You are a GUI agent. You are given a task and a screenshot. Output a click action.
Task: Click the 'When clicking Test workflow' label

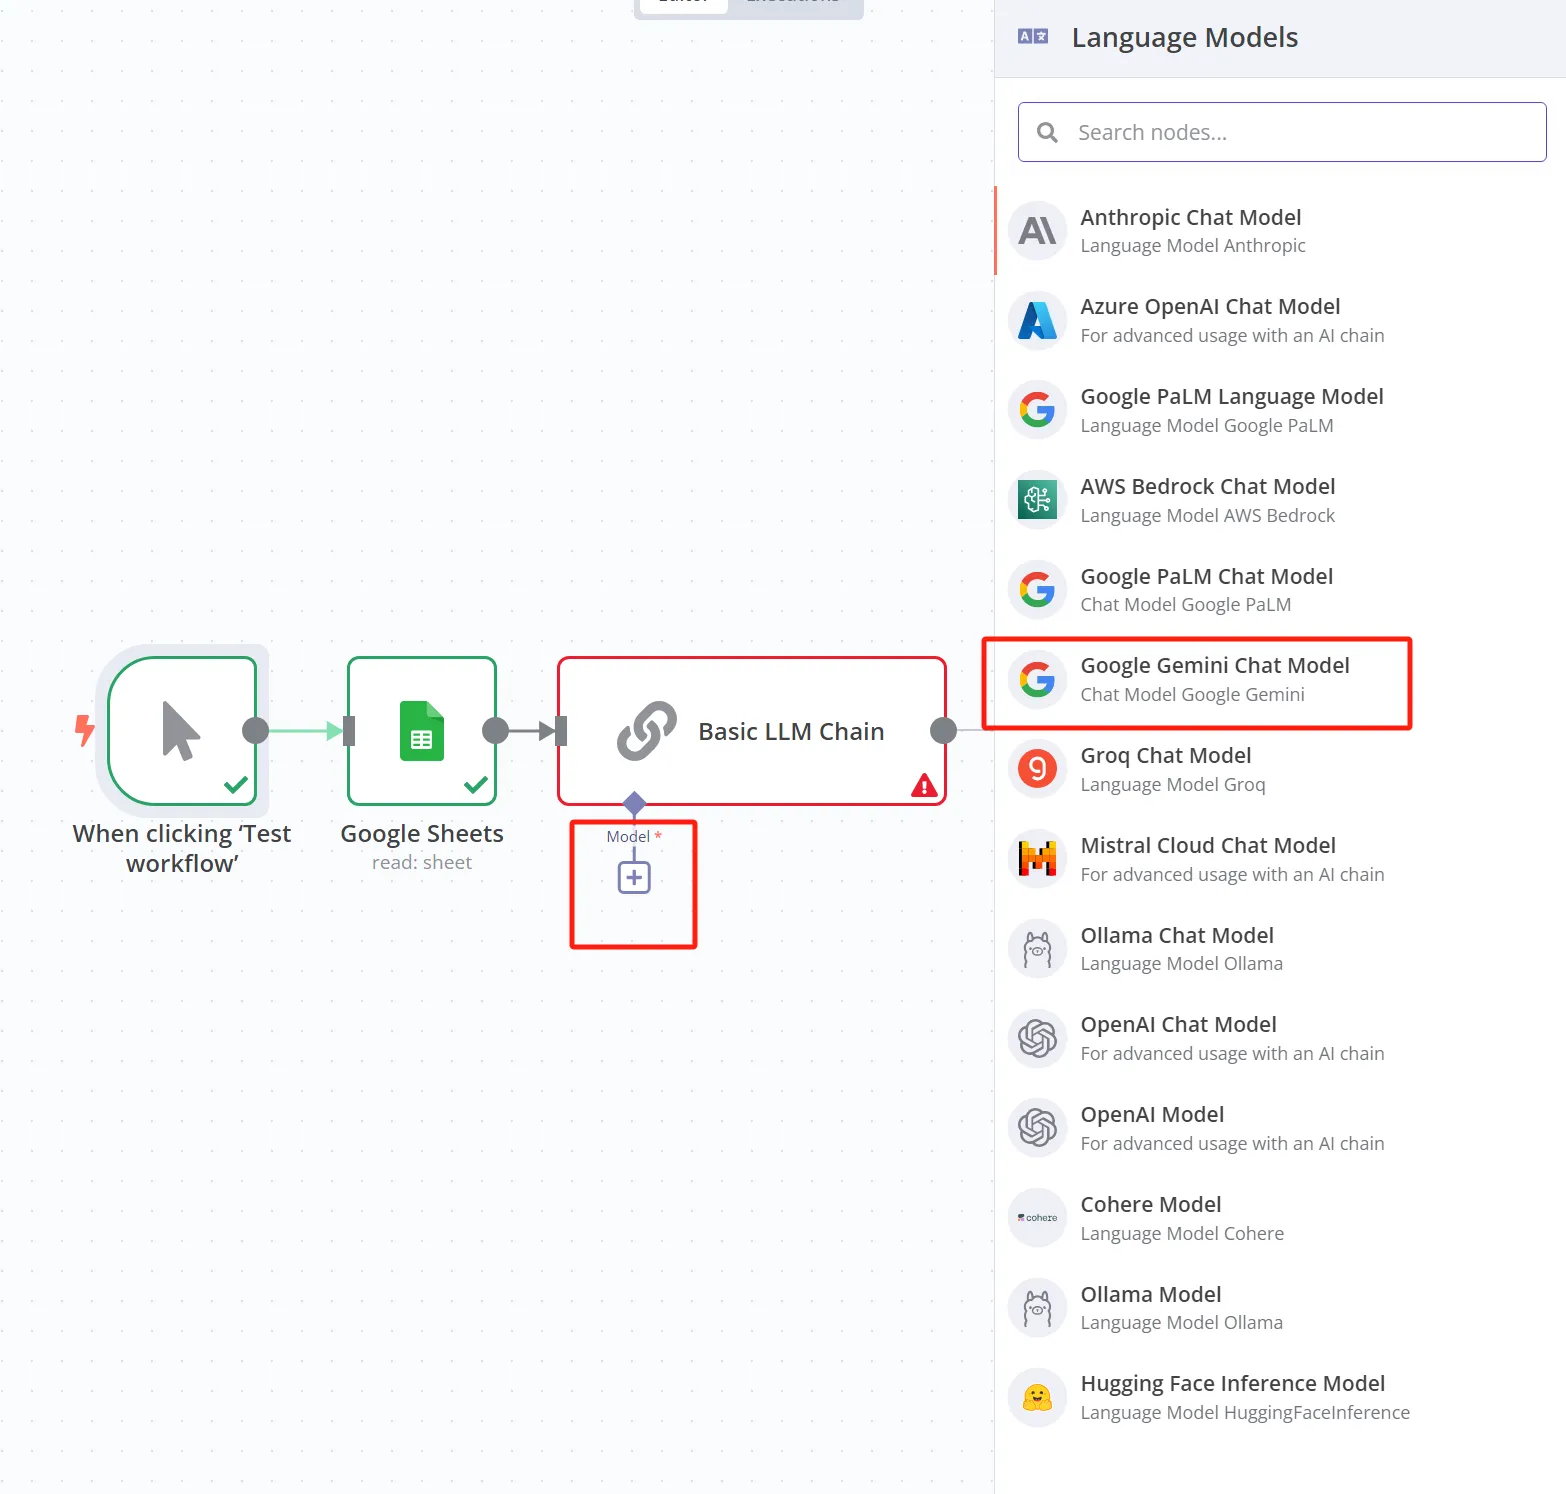[181, 848]
